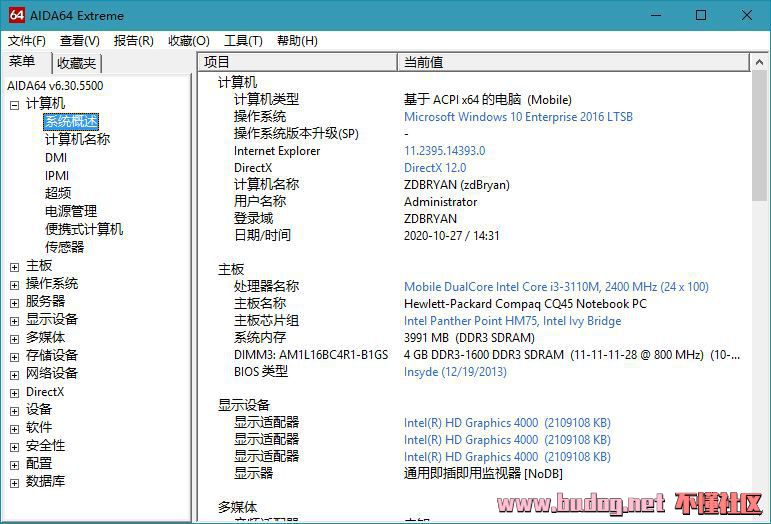Click the 当前值 column header

click(x=573, y=62)
